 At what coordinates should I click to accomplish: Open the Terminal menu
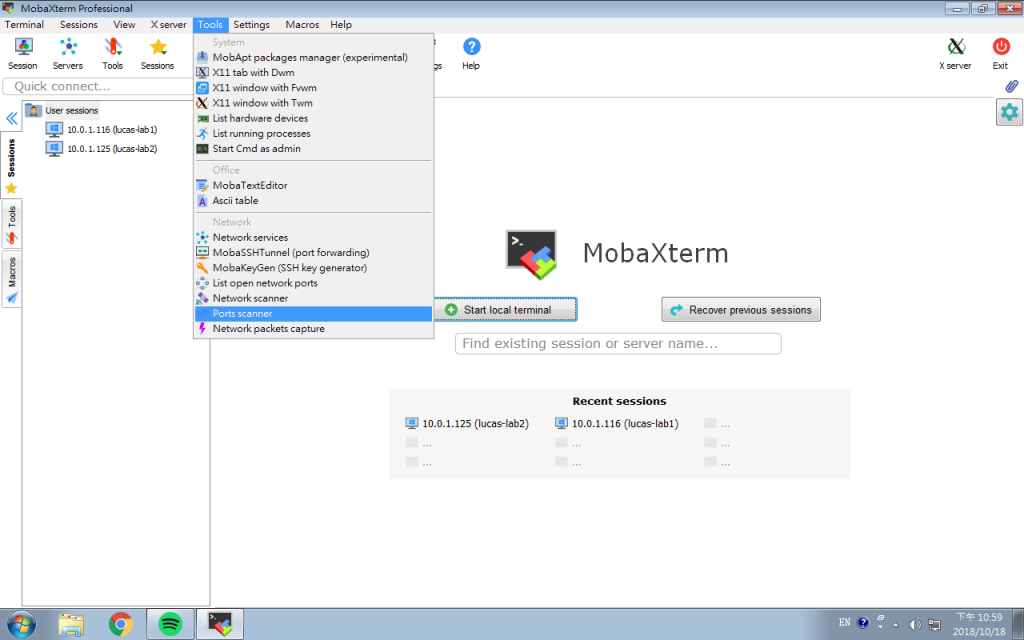pyautogui.click(x=24, y=24)
